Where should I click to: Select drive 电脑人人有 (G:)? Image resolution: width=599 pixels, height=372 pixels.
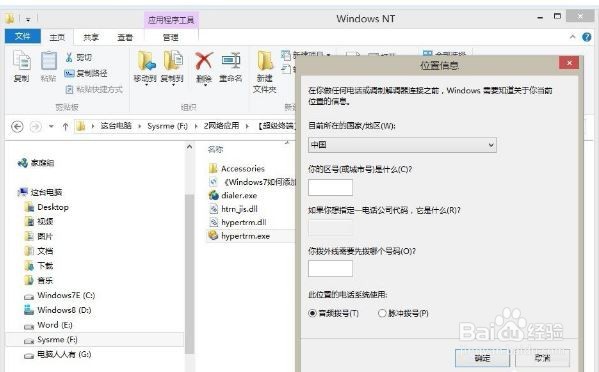click(x=58, y=354)
